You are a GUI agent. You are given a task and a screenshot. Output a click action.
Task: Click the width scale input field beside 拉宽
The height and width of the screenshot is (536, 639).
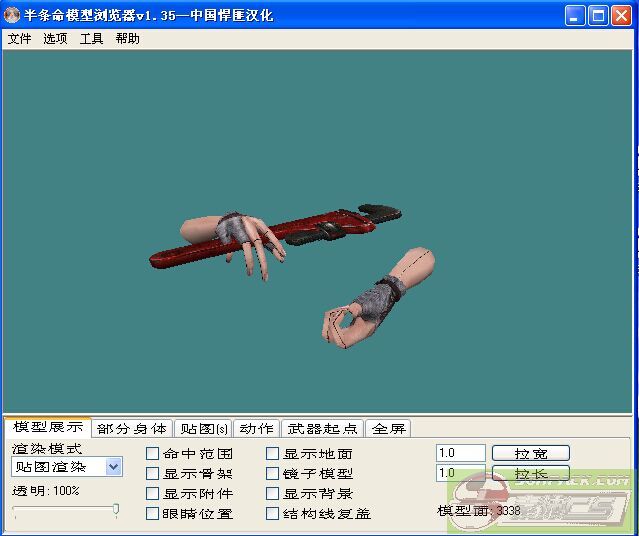click(460, 453)
